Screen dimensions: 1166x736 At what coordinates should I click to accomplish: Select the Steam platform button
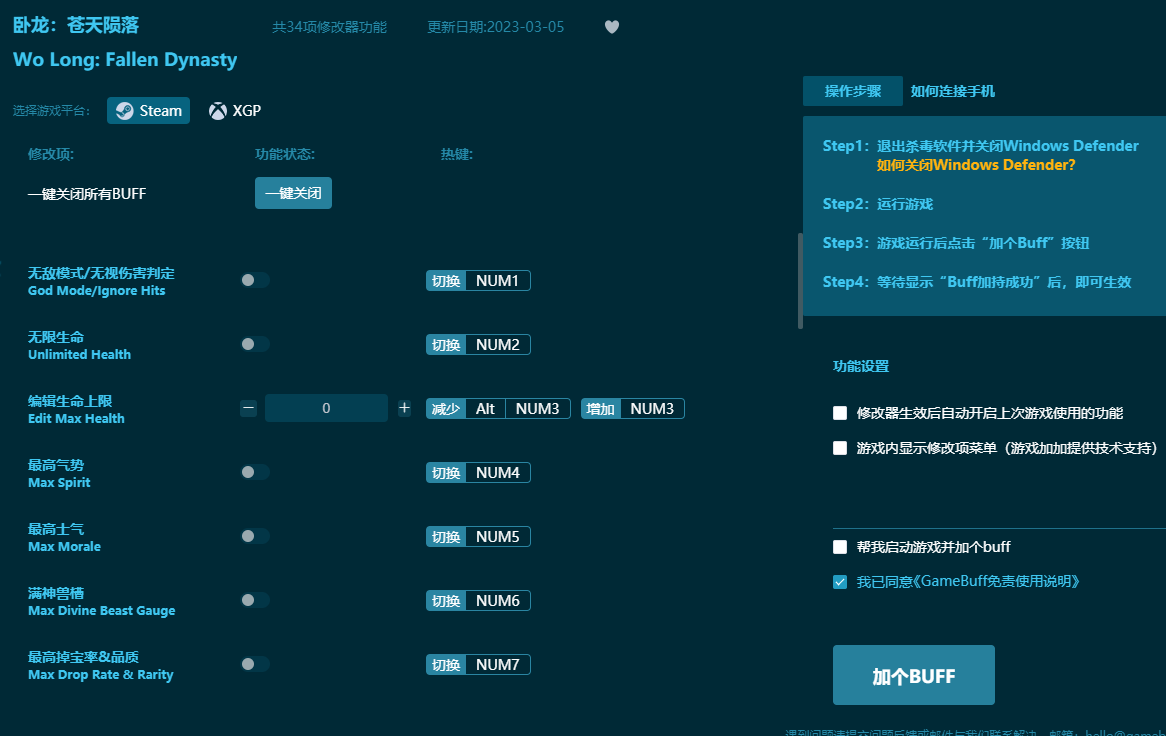point(149,111)
